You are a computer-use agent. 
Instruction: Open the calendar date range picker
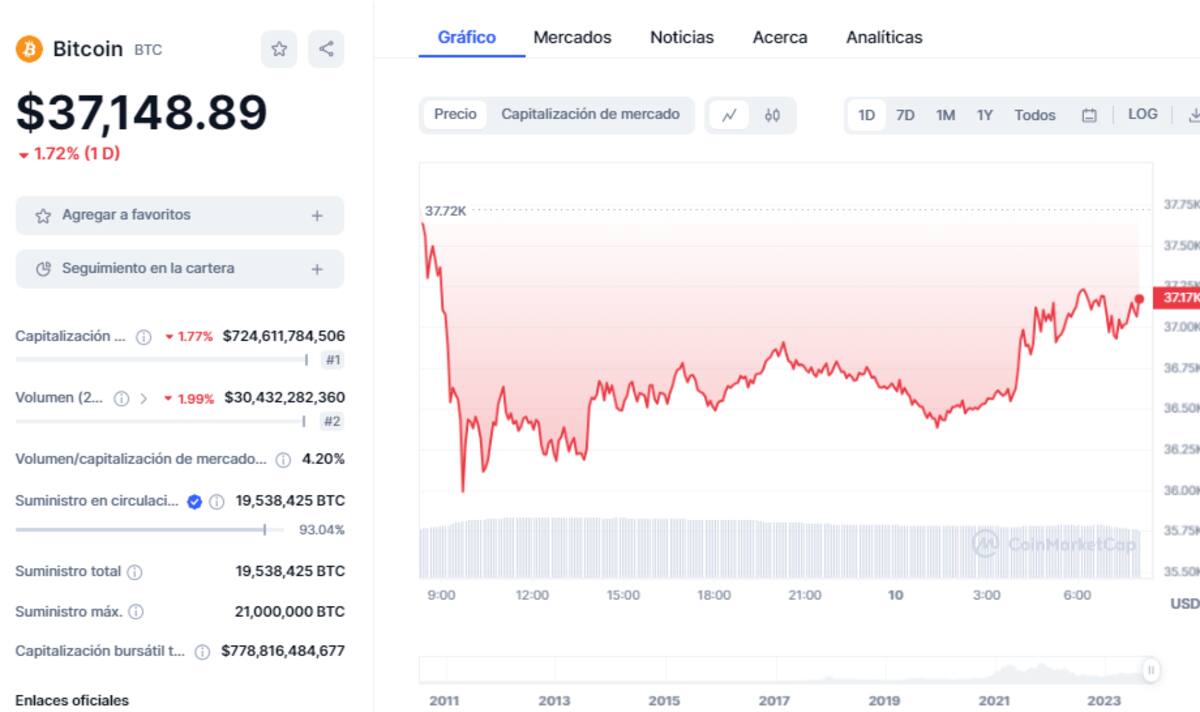click(1089, 115)
